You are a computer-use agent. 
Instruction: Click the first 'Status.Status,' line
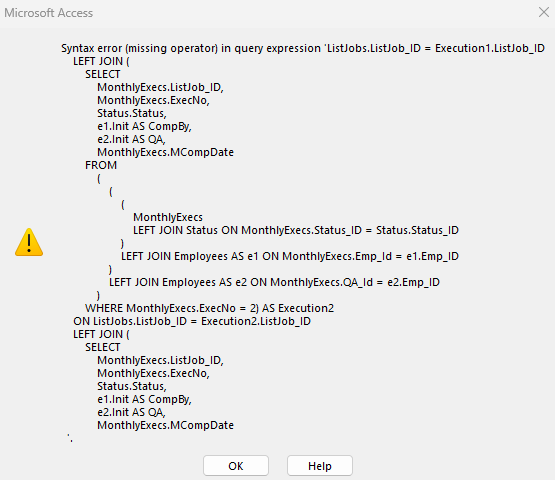[132, 113]
